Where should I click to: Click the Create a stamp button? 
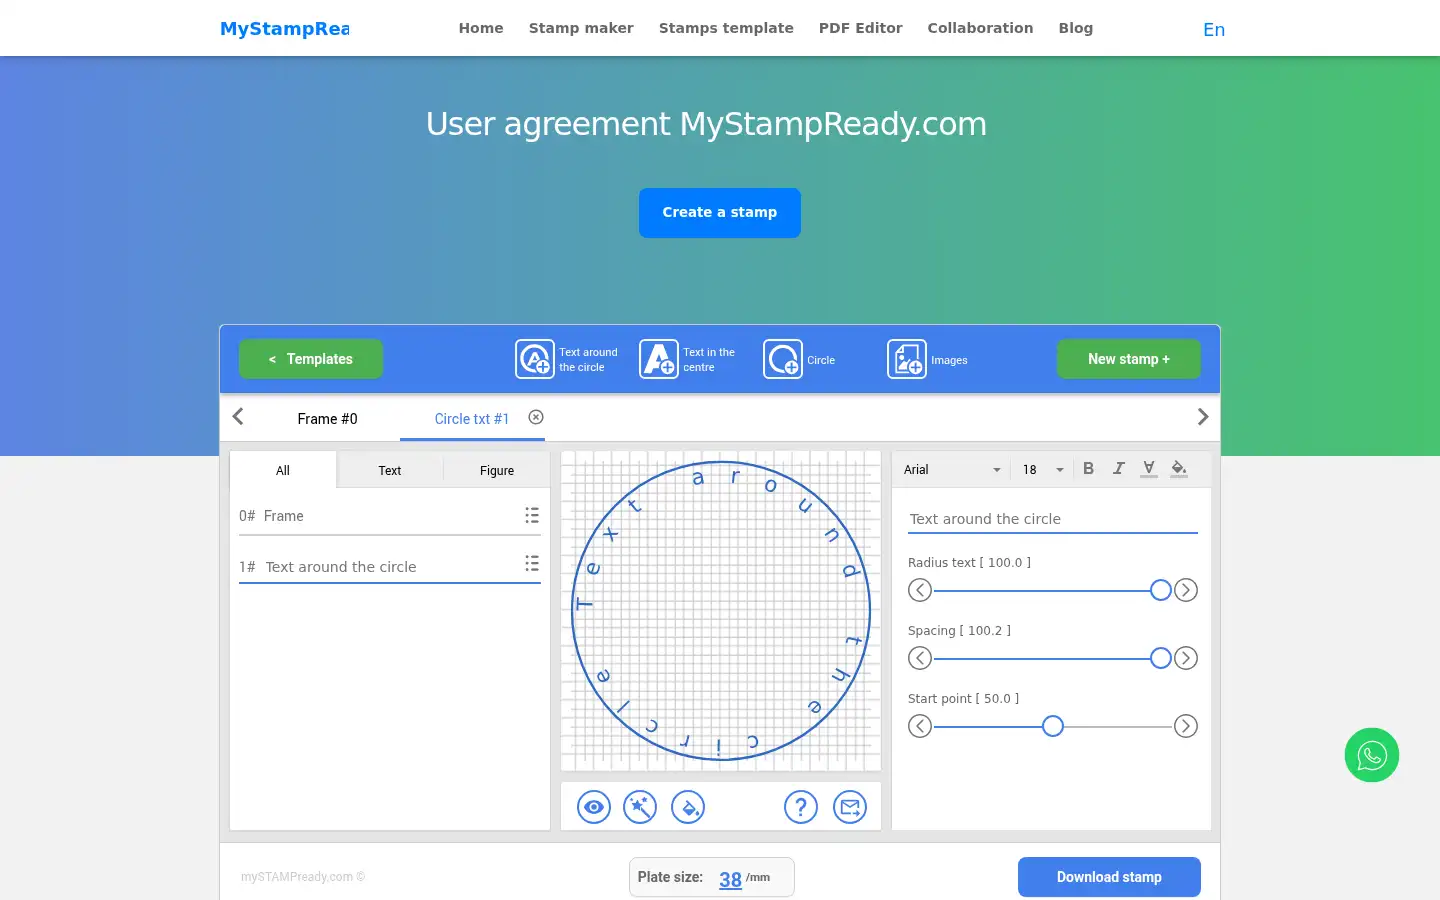720,212
